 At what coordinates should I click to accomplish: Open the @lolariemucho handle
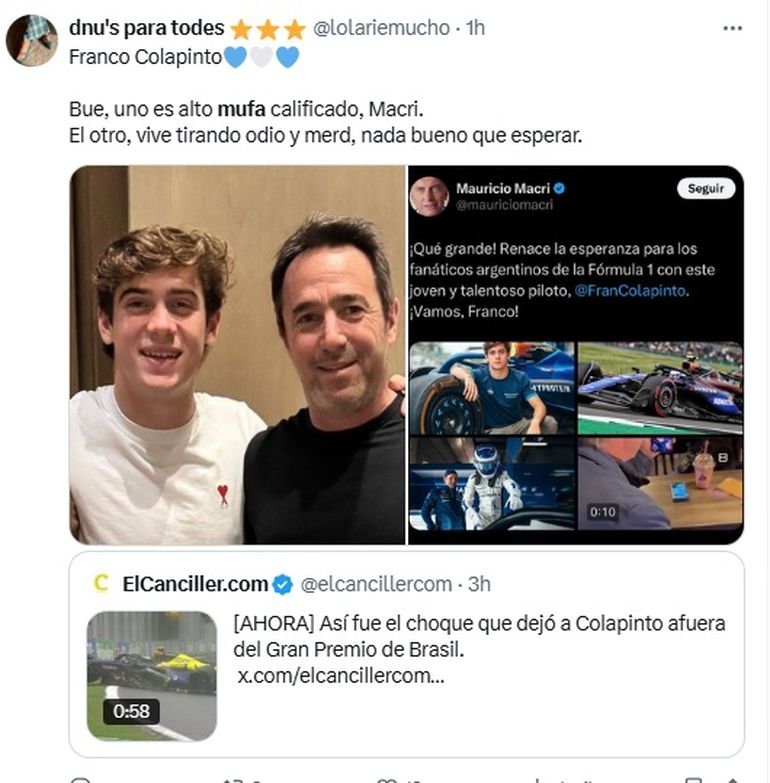pos(381,28)
